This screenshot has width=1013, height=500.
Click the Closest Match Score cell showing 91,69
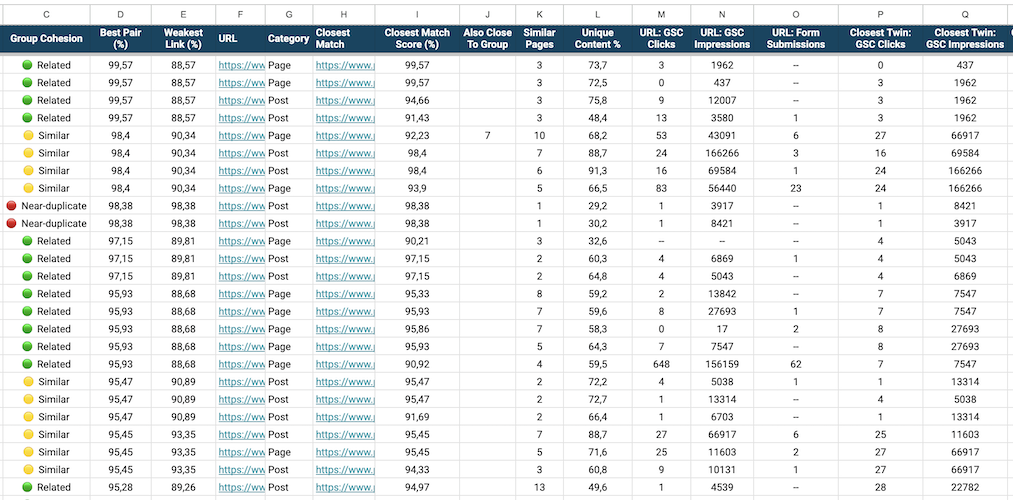417,417
